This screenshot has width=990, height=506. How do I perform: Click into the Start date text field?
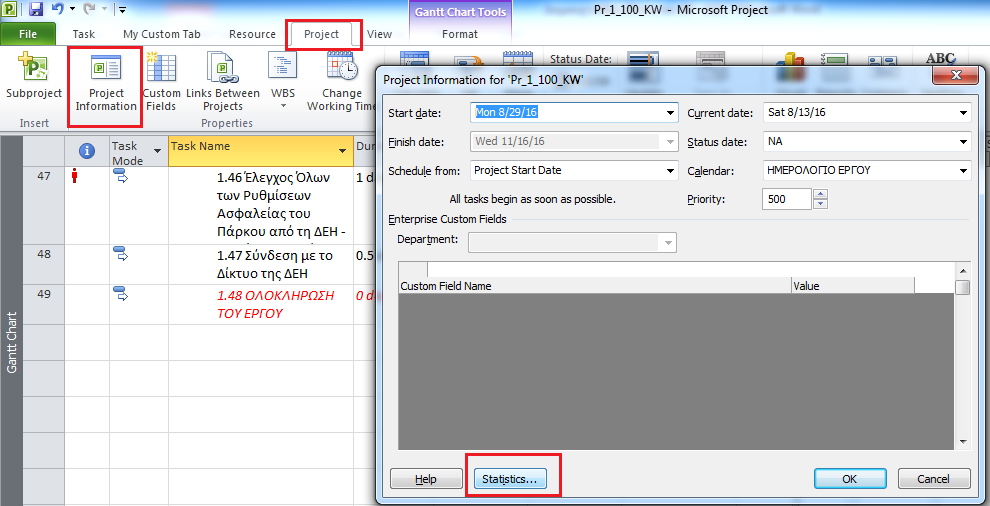(566, 113)
